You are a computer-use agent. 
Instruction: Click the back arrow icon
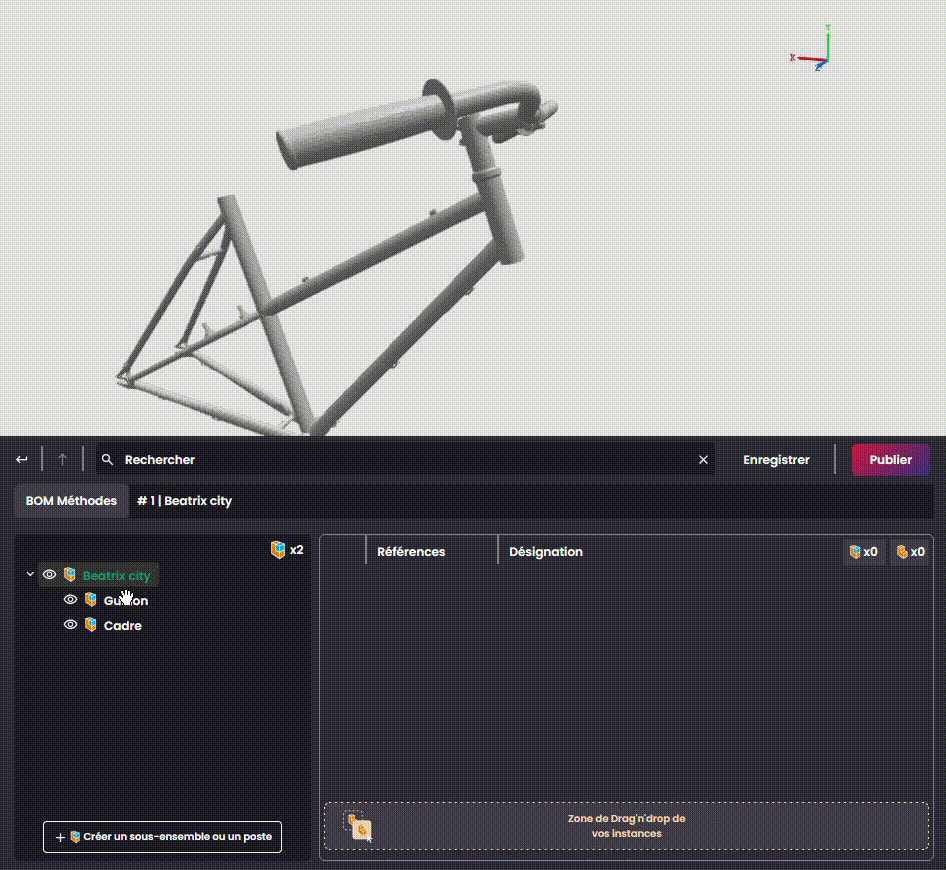coord(22,460)
